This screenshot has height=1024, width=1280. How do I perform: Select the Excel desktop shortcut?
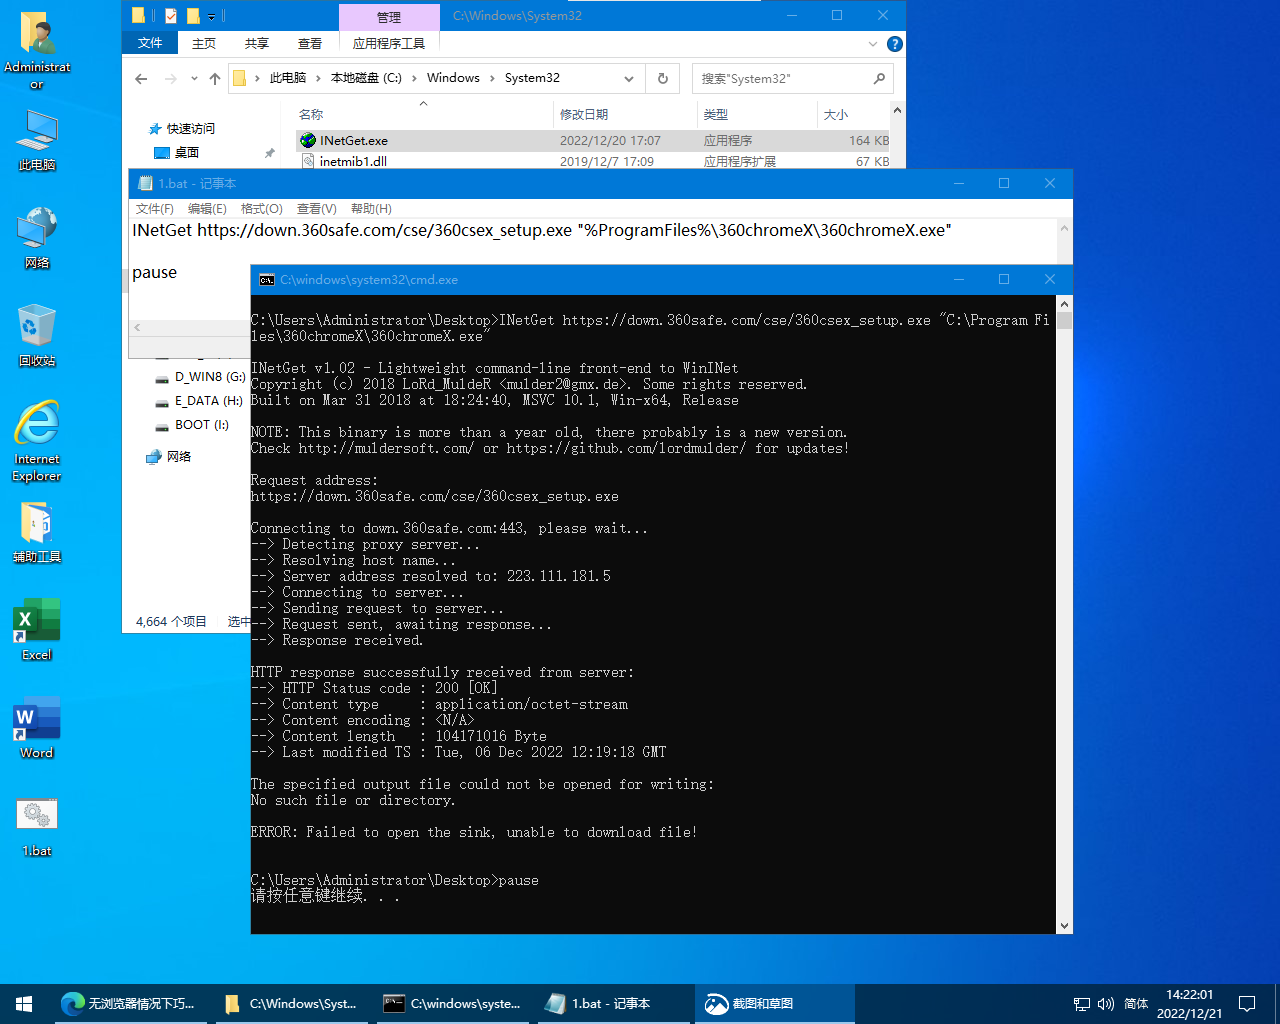37,630
